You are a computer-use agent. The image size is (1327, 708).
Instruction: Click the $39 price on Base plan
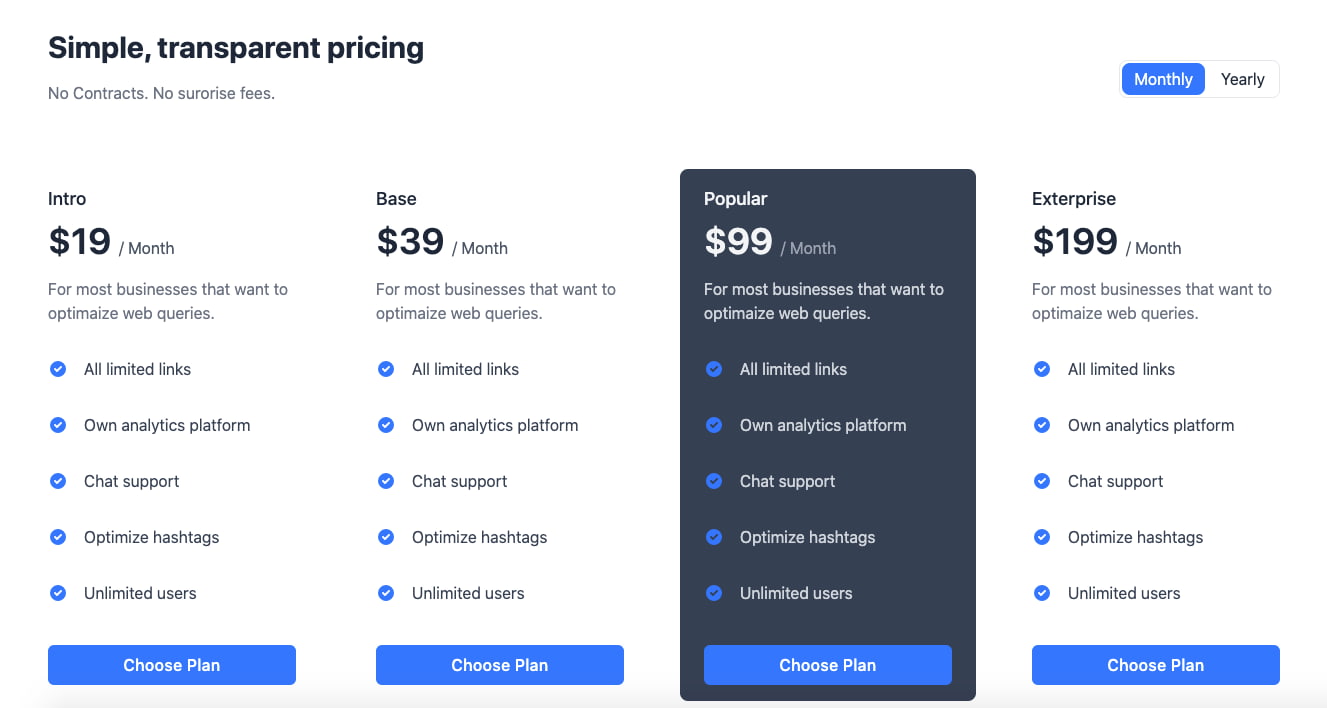pyautogui.click(x=410, y=240)
